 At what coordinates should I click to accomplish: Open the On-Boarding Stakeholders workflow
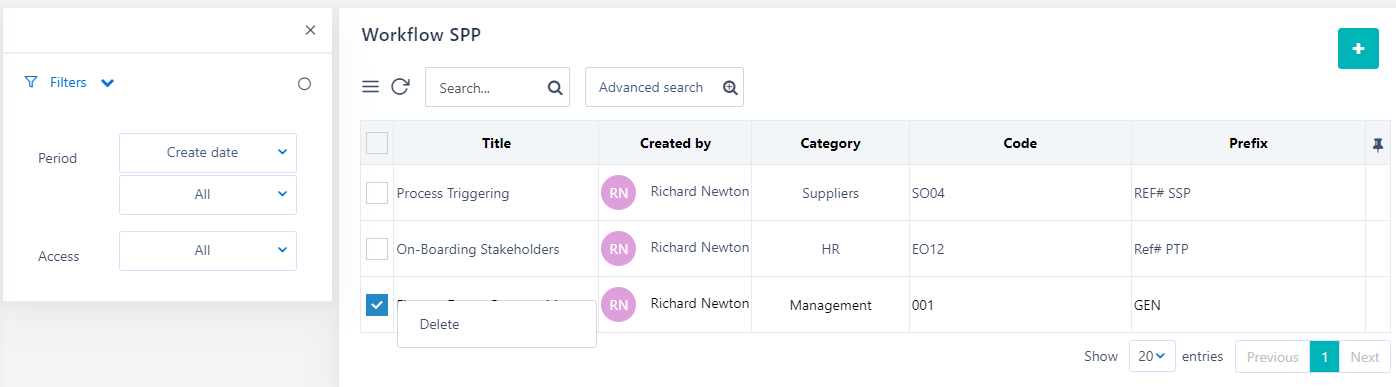coord(478,249)
